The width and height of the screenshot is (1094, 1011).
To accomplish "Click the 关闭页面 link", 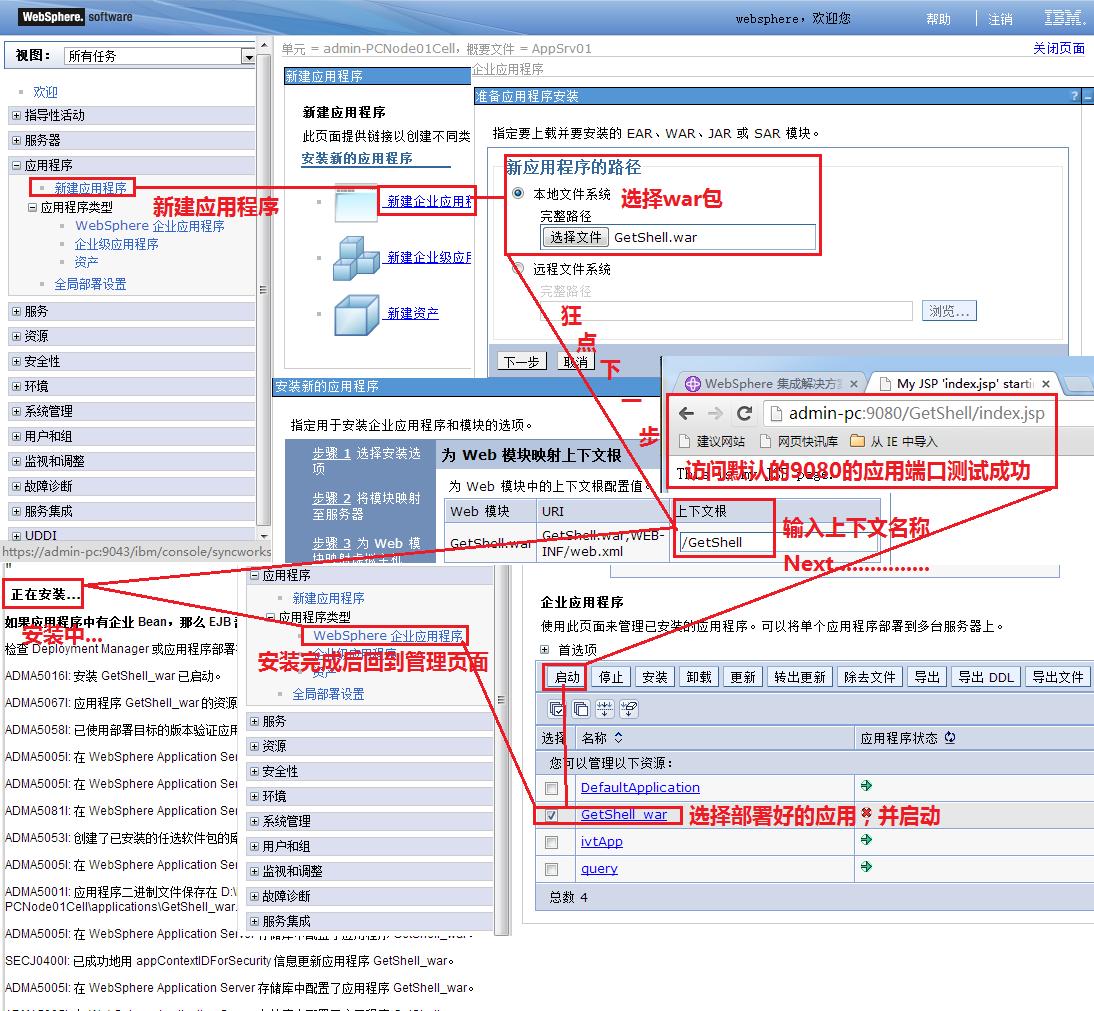I will tap(1058, 48).
